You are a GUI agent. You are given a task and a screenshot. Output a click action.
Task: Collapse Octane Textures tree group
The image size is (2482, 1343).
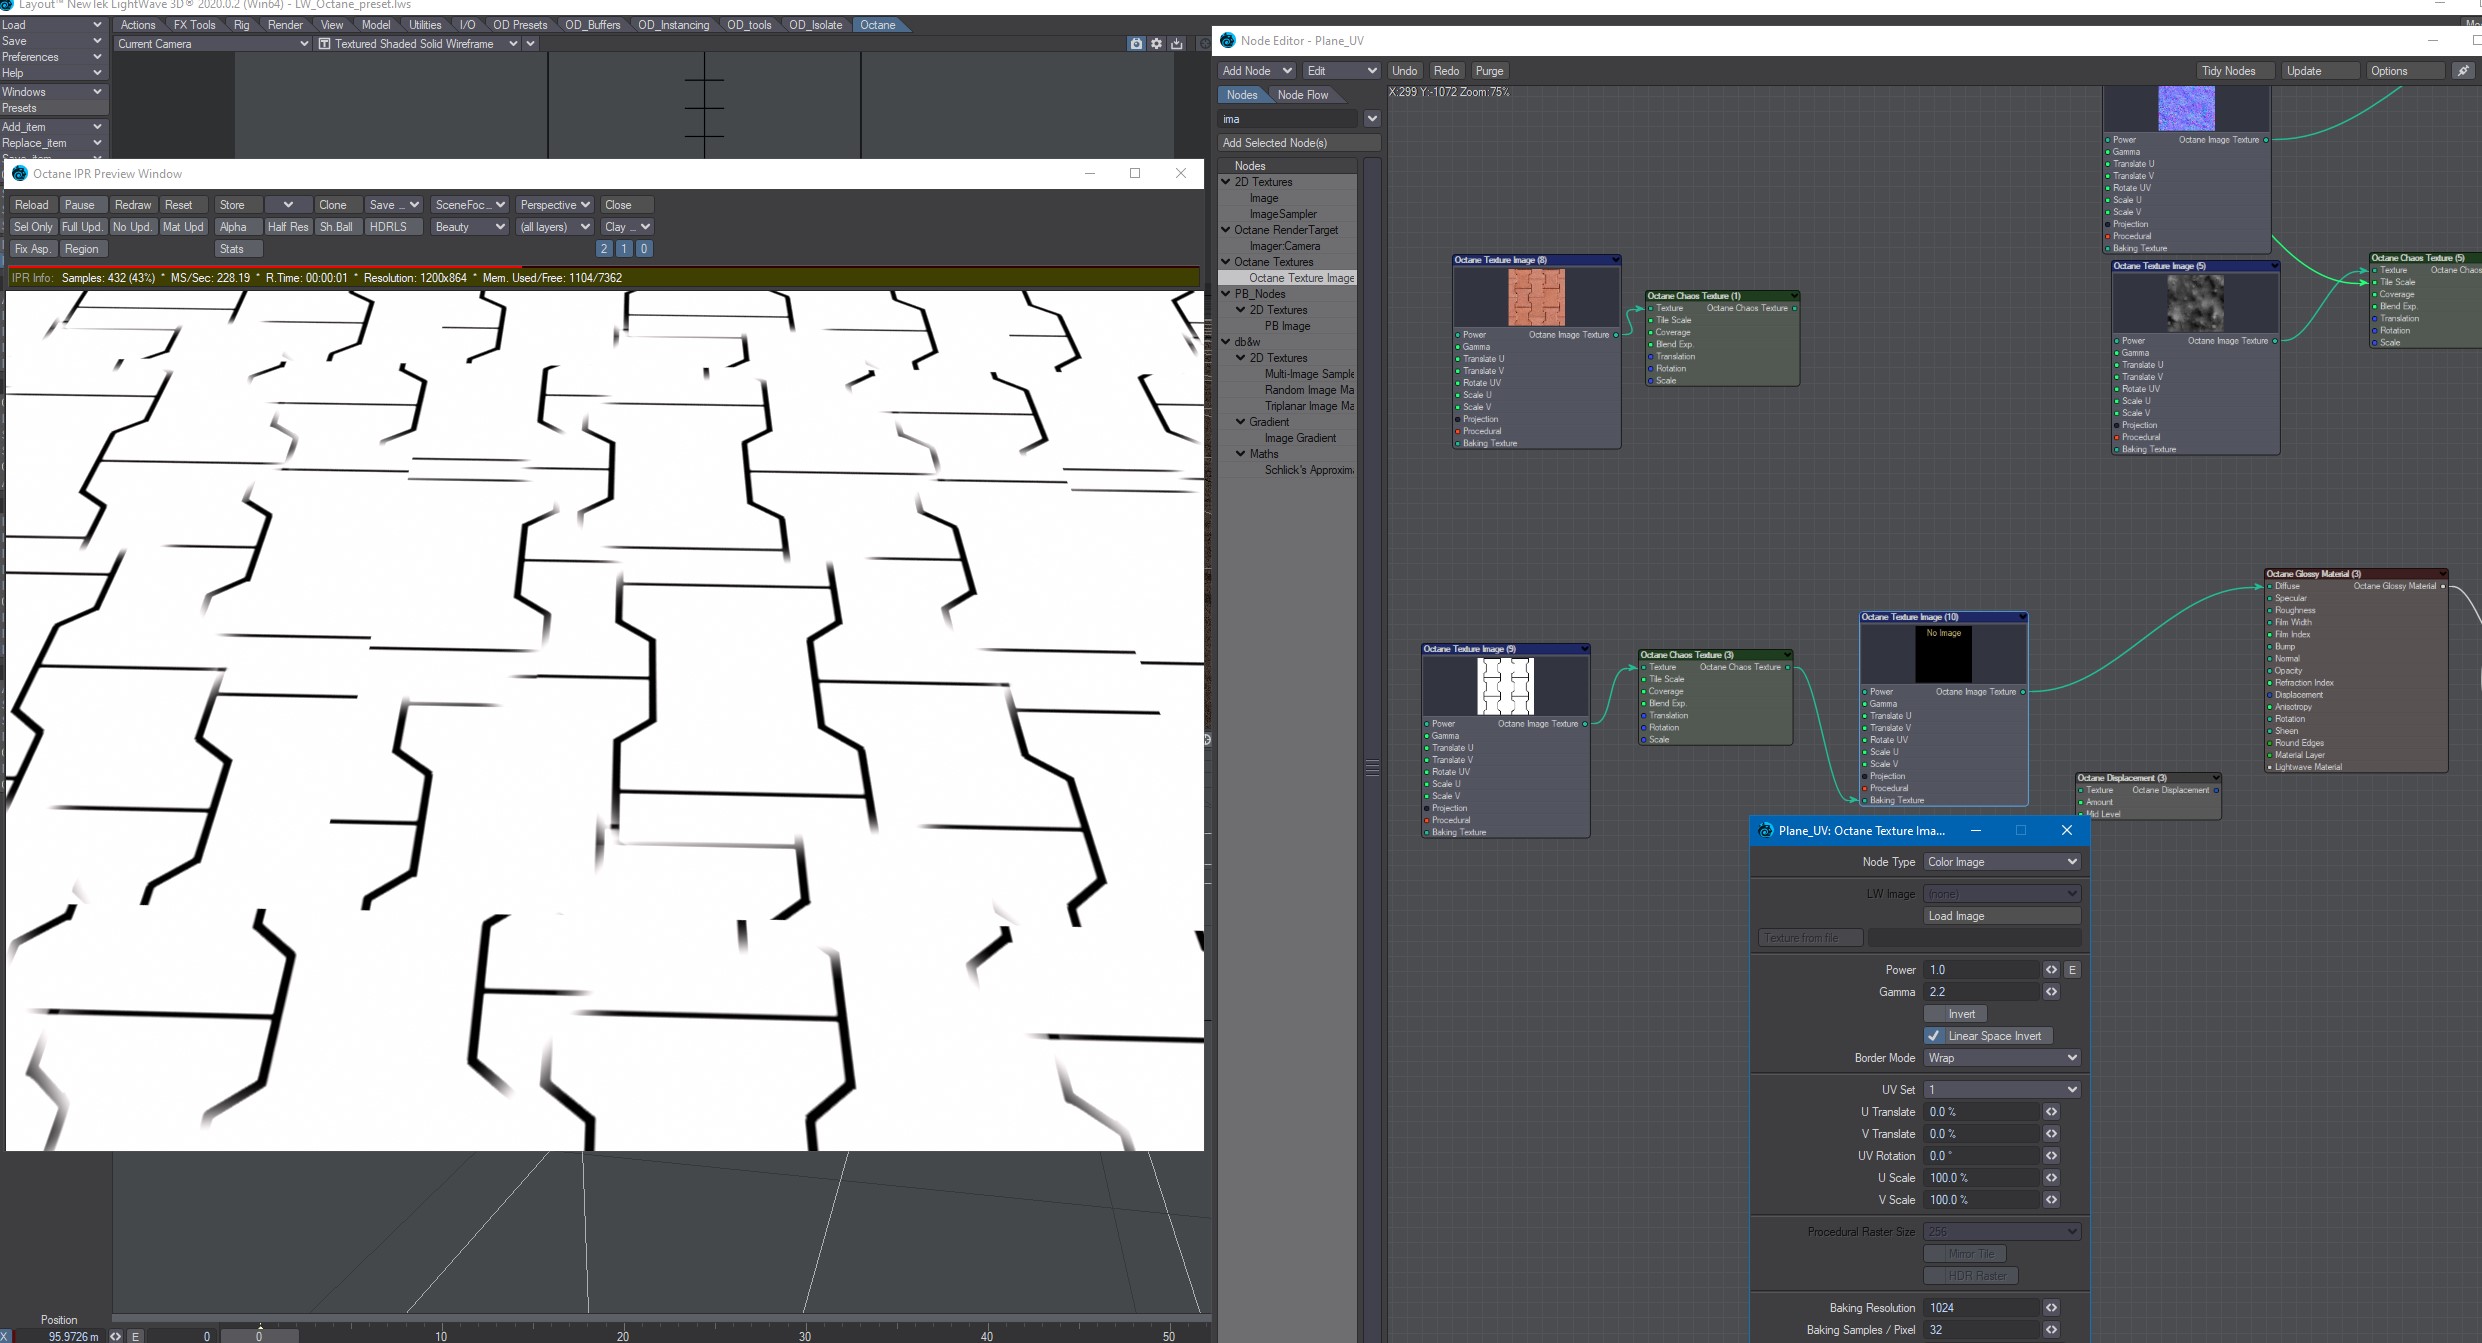point(1226,262)
